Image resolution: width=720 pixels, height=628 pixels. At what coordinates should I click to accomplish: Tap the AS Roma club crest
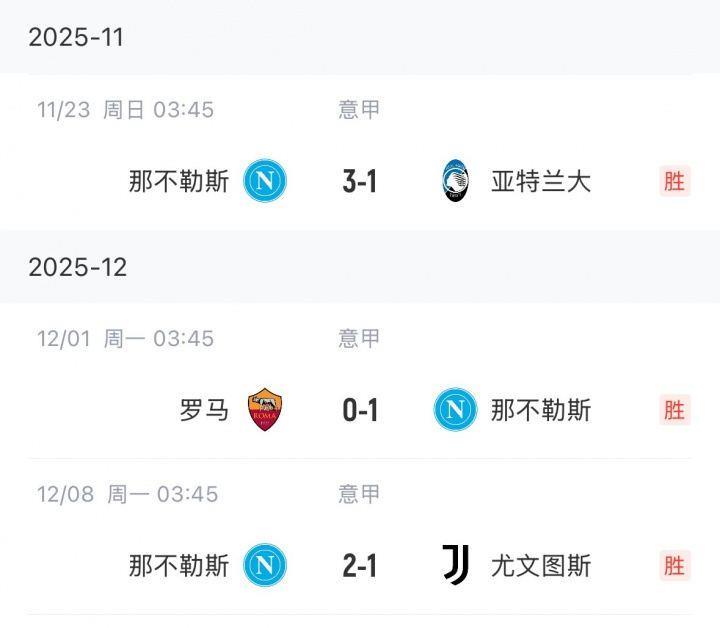[x=265, y=409]
